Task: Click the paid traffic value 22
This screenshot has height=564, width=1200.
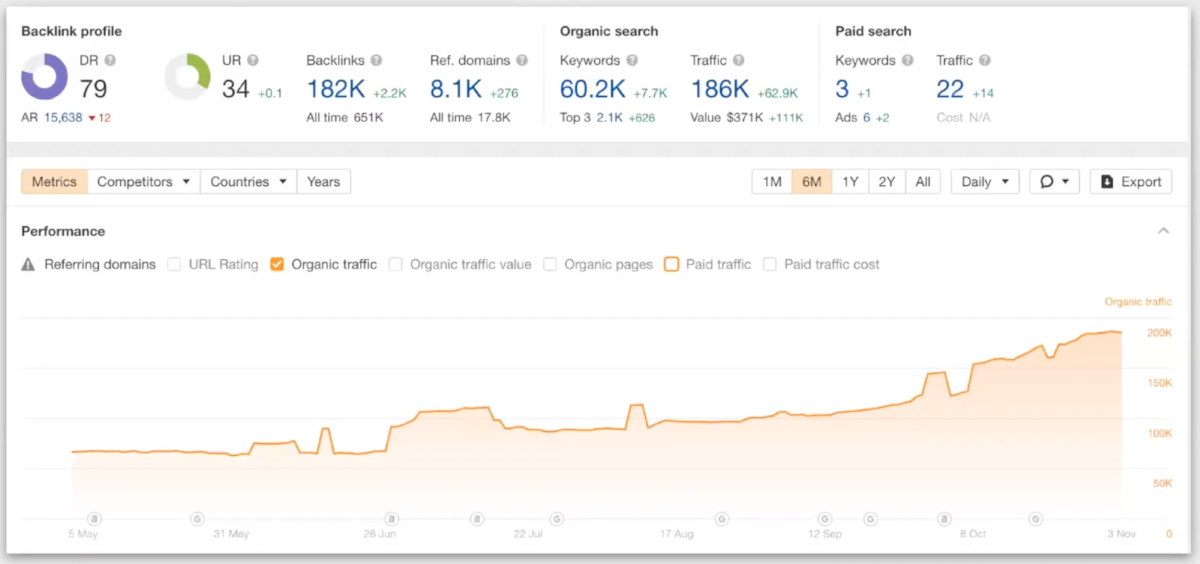Action: tap(950, 89)
